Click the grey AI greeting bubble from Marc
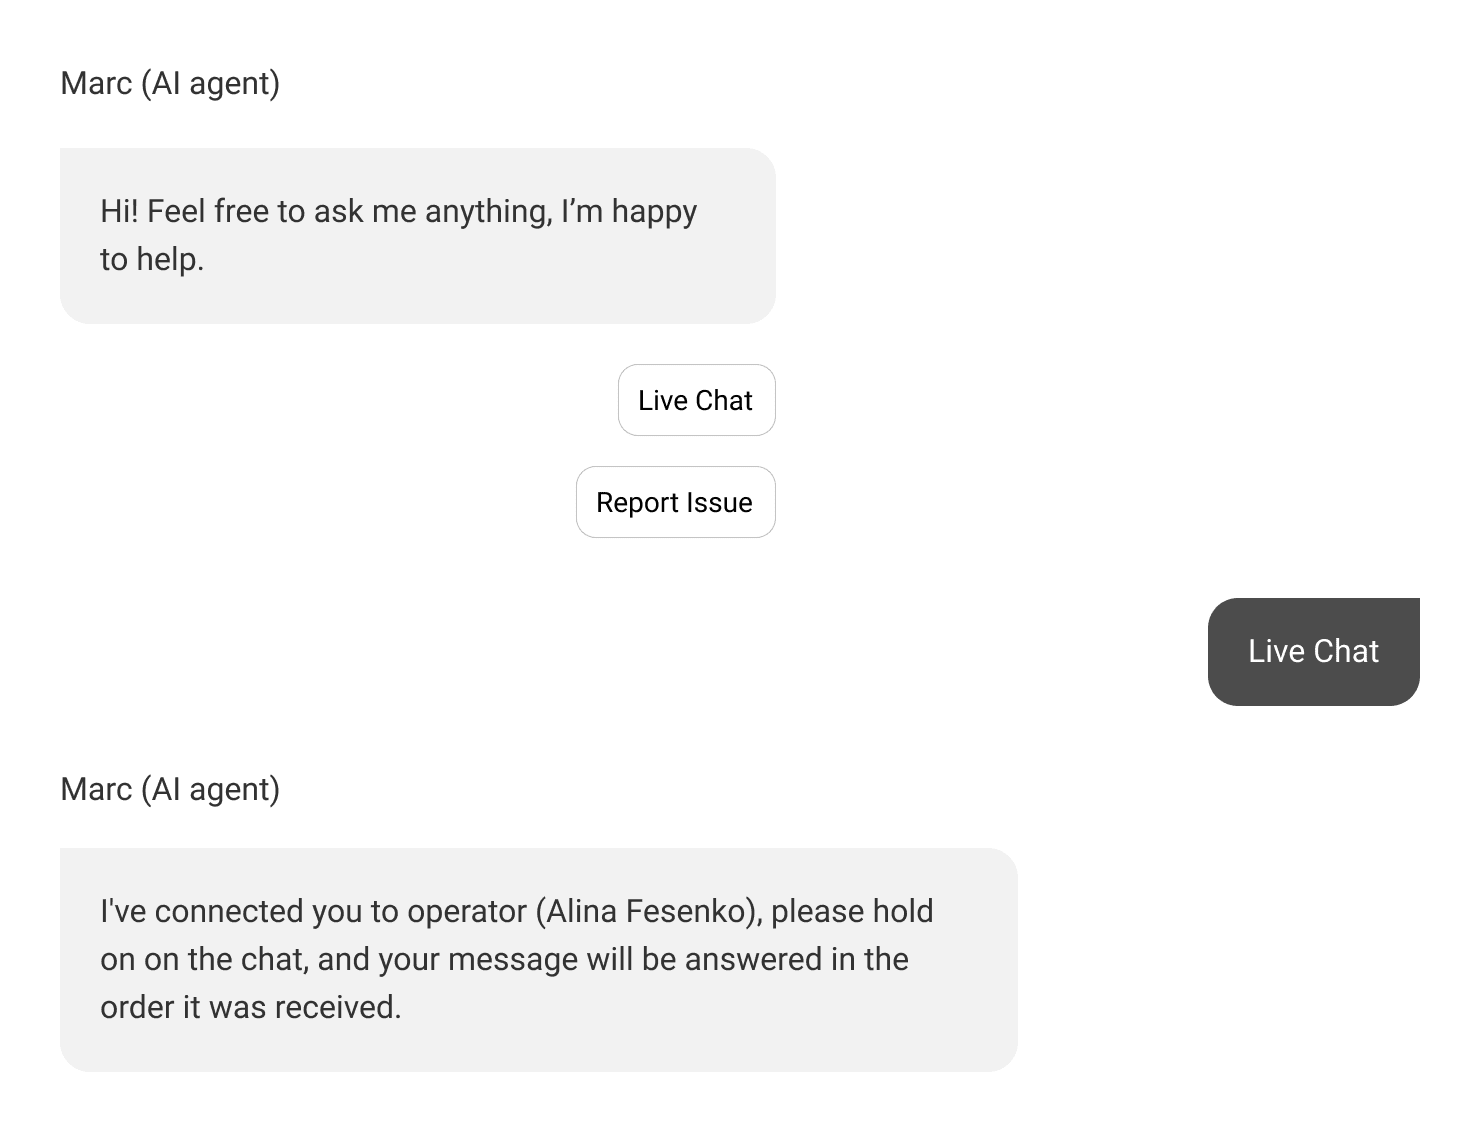Screen dimensions: 1480x1132 [417, 235]
